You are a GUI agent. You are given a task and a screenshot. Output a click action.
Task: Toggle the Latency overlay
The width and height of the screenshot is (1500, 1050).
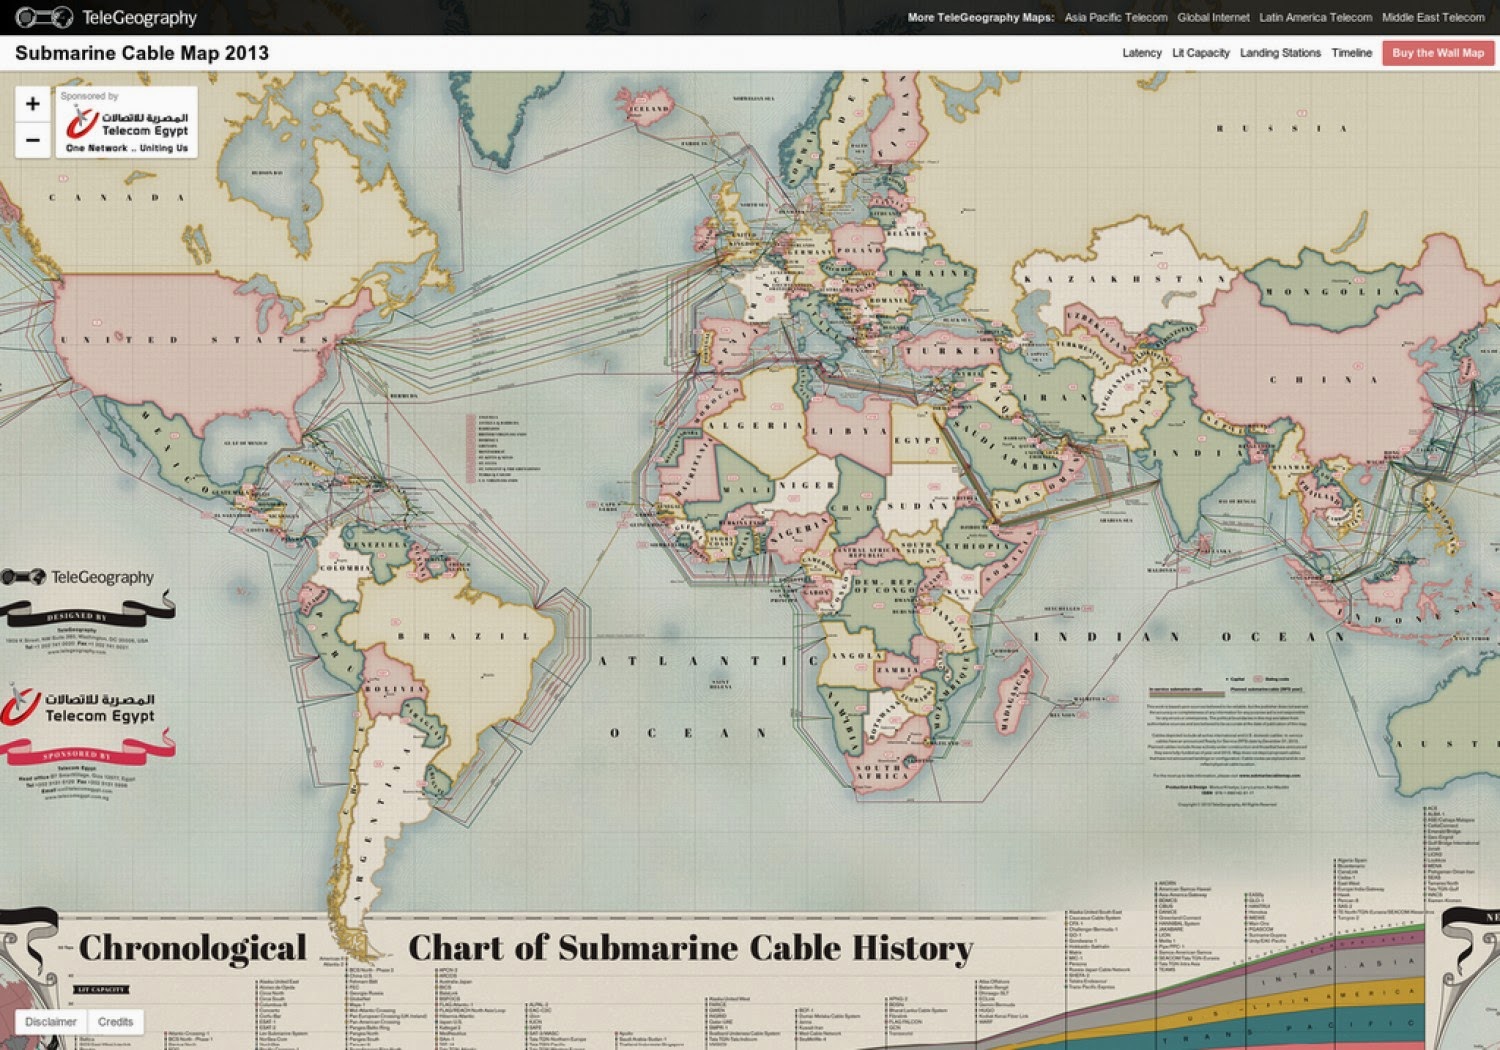[1140, 53]
